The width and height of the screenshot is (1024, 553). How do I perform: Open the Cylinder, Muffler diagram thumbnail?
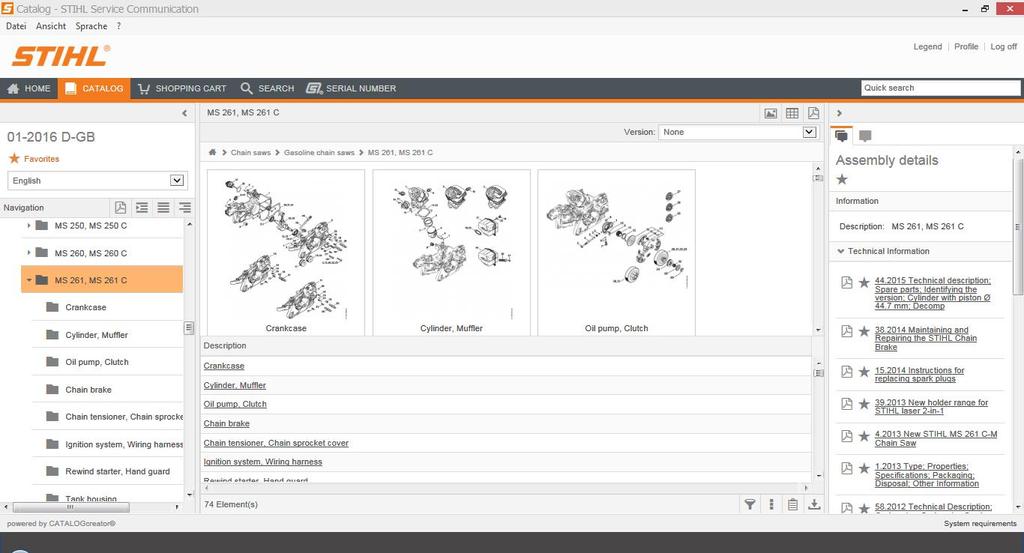pyautogui.click(x=451, y=253)
